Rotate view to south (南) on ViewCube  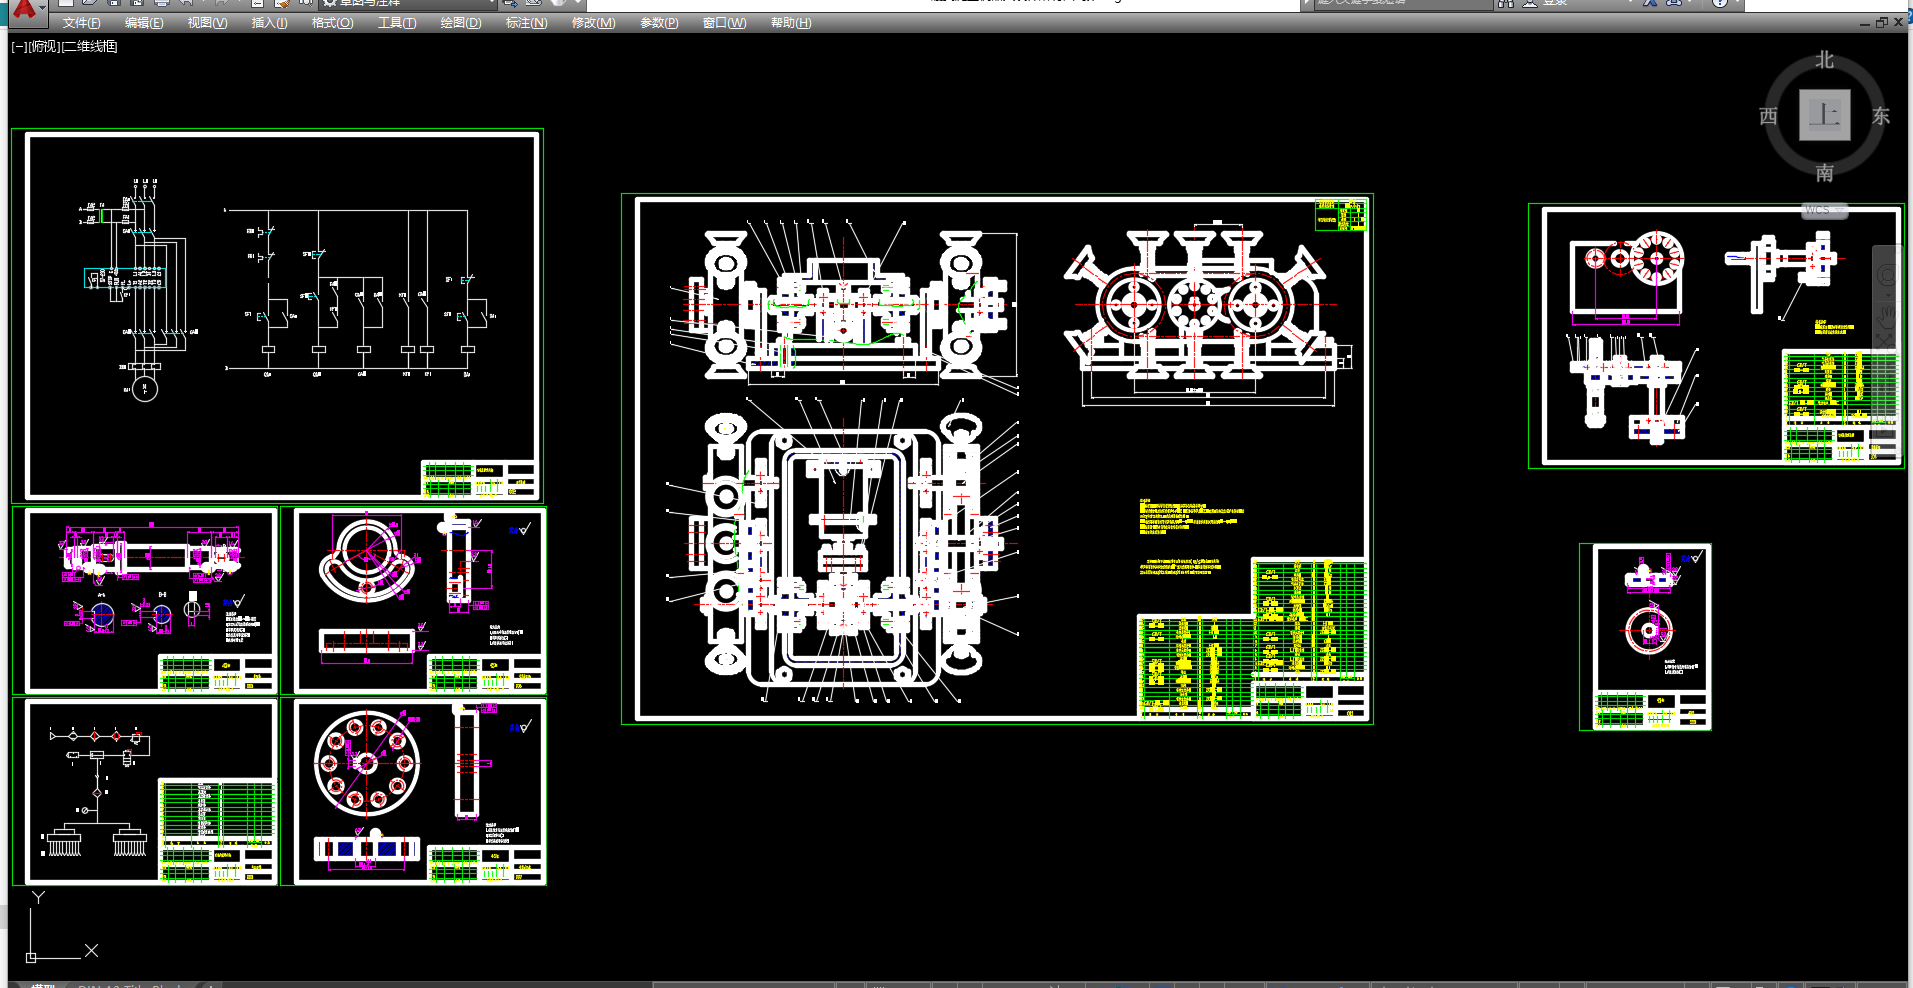coord(1824,172)
